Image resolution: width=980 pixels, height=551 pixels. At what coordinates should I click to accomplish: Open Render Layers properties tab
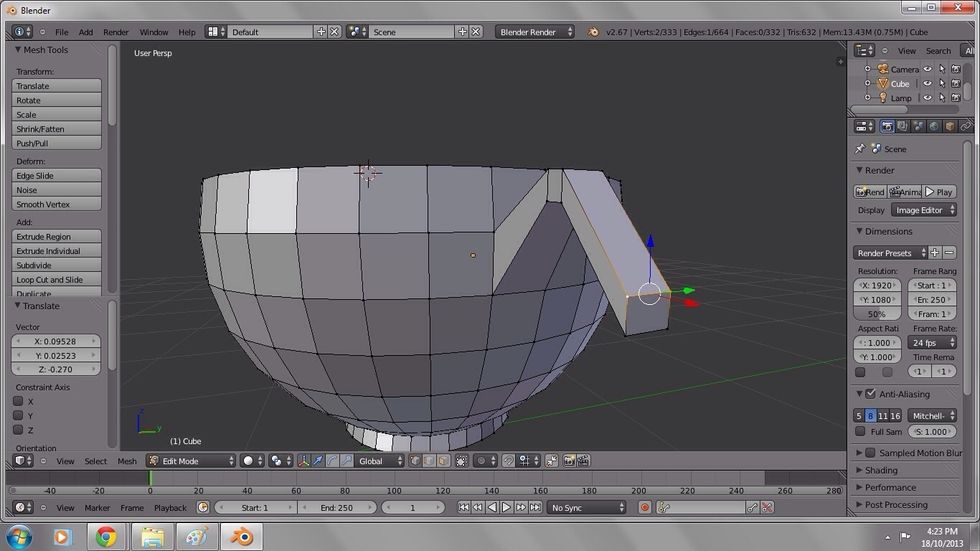click(902, 127)
